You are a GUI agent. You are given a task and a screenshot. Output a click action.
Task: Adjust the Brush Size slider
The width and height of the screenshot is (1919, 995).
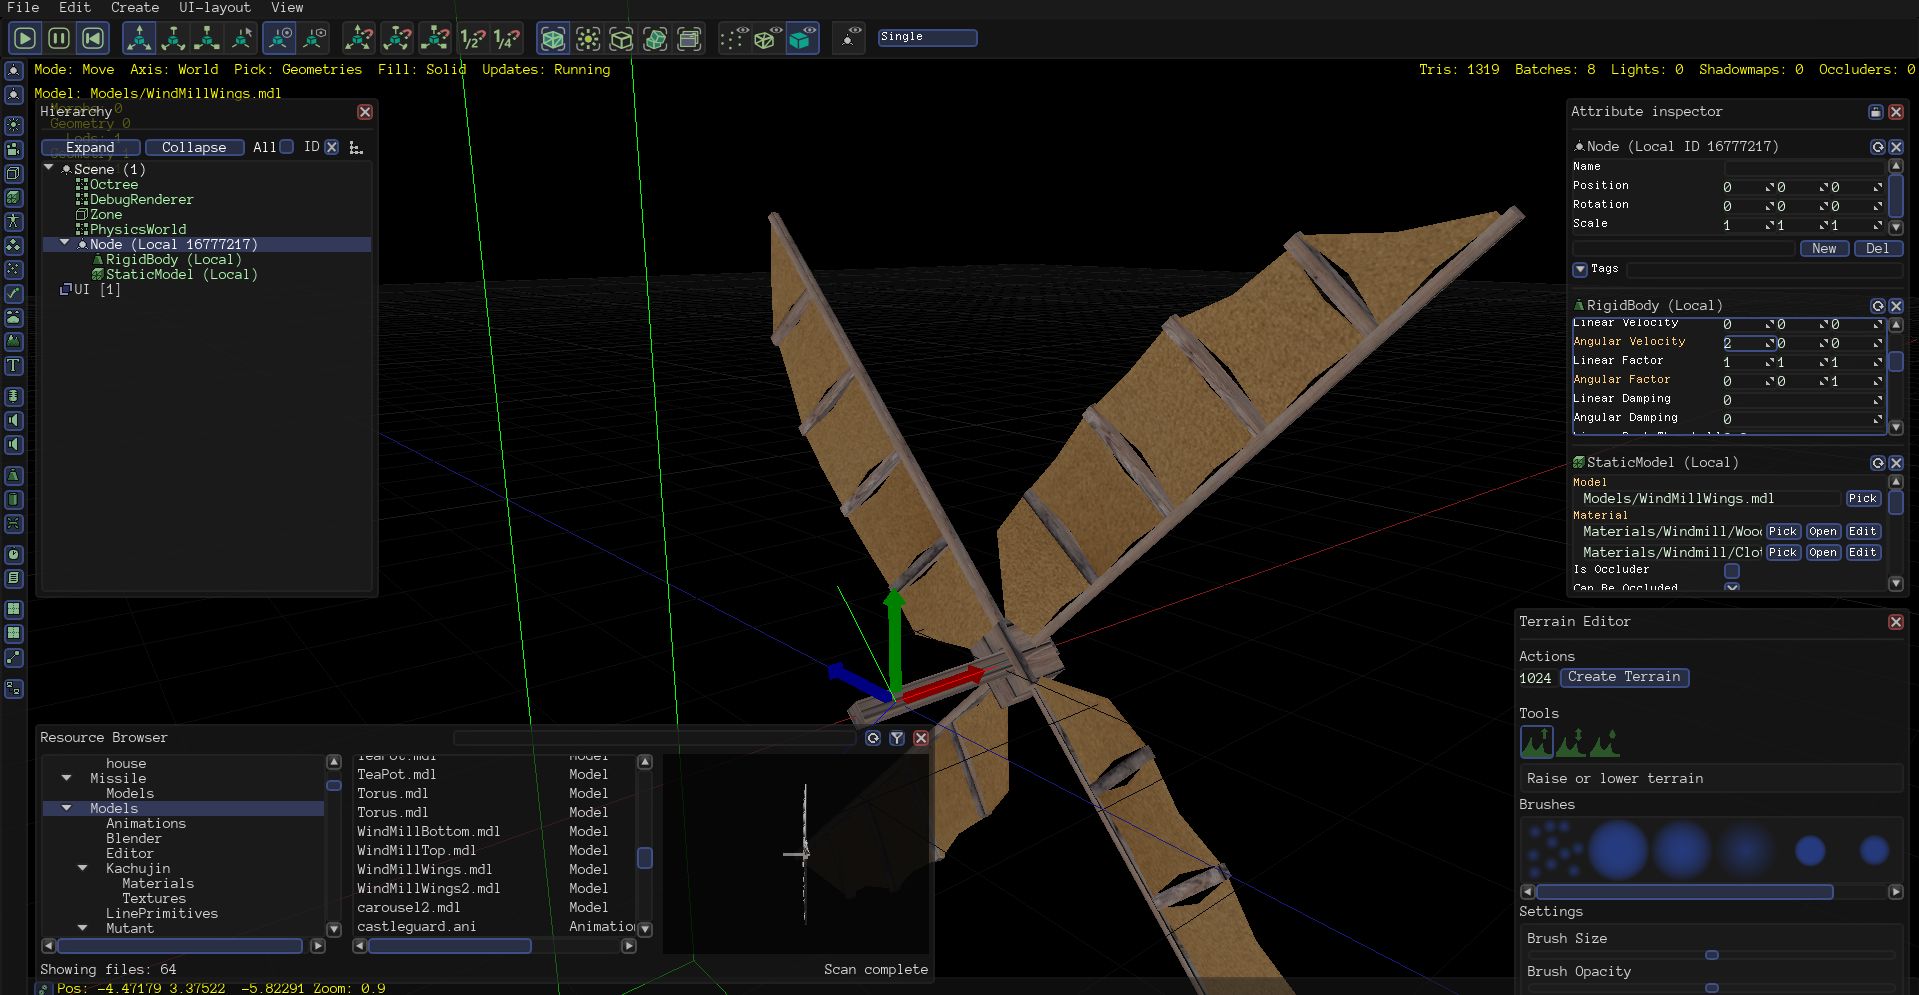(x=1712, y=955)
